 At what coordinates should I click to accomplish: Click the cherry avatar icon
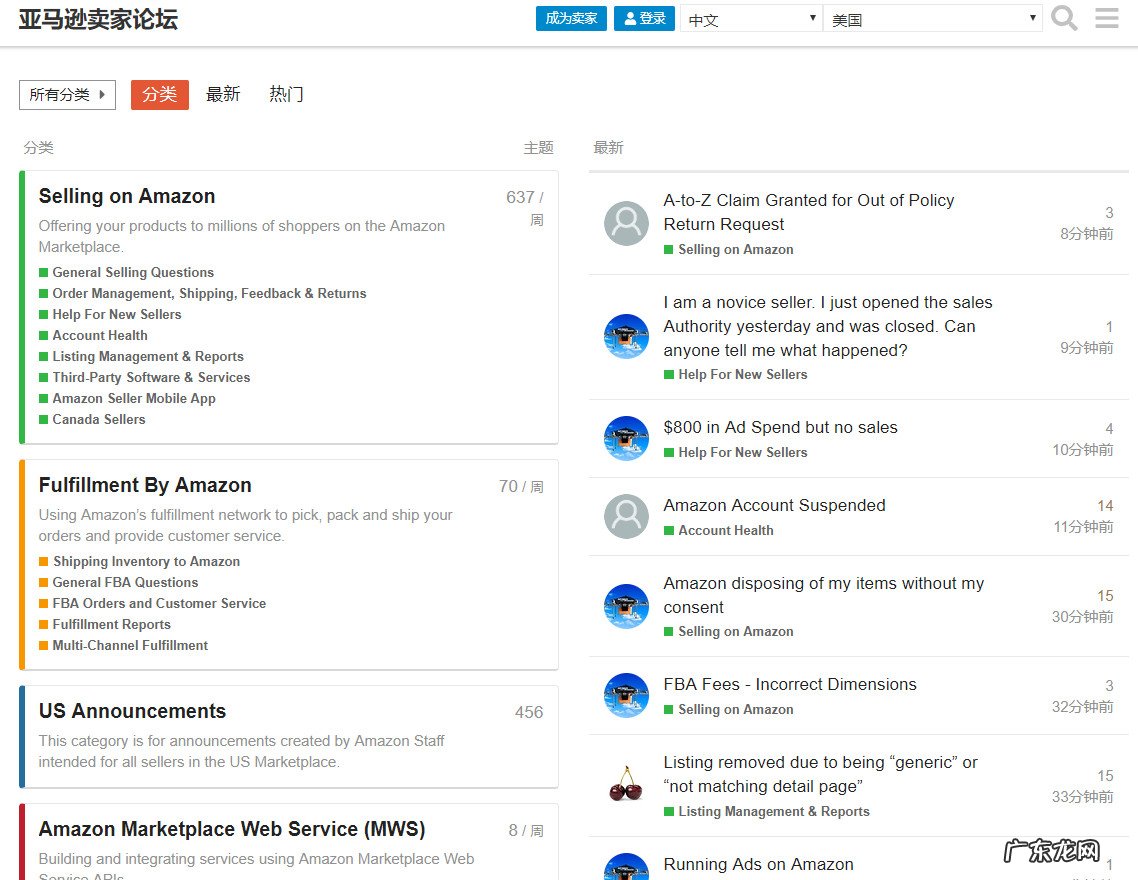point(626,785)
